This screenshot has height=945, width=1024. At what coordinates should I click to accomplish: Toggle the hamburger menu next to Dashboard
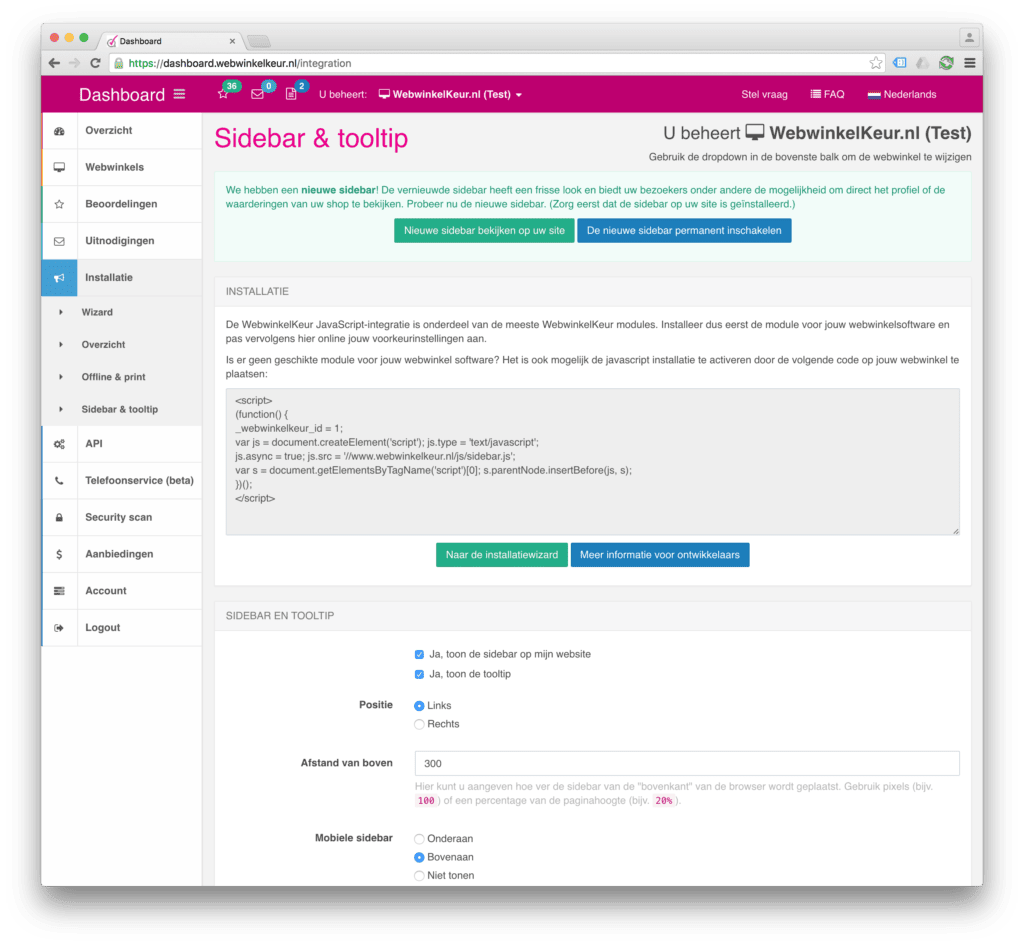[x=179, y=94]
